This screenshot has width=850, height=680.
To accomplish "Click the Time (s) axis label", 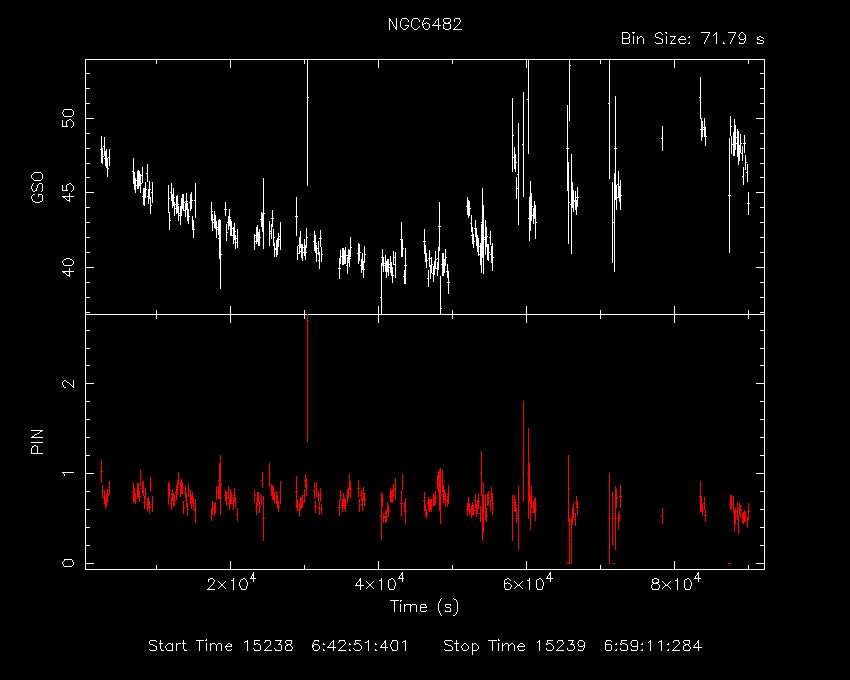I will coord(424,606).
